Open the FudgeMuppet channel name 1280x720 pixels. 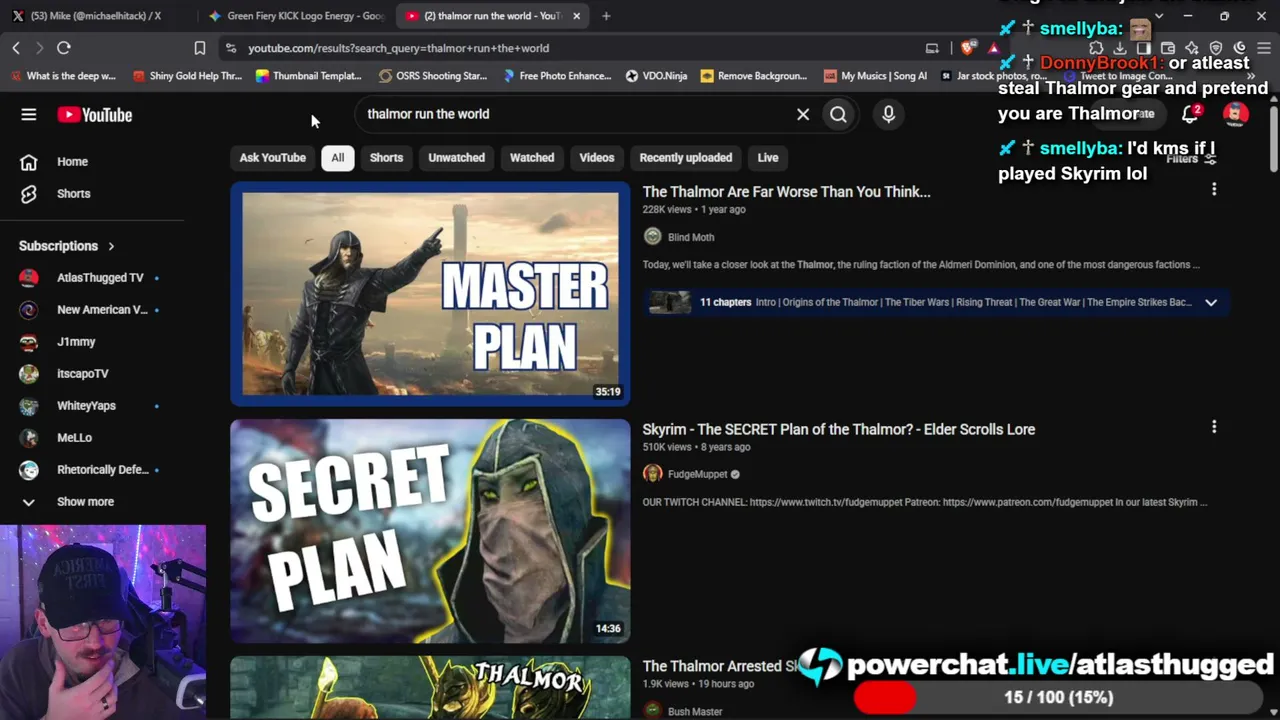[x=698, y=474]
